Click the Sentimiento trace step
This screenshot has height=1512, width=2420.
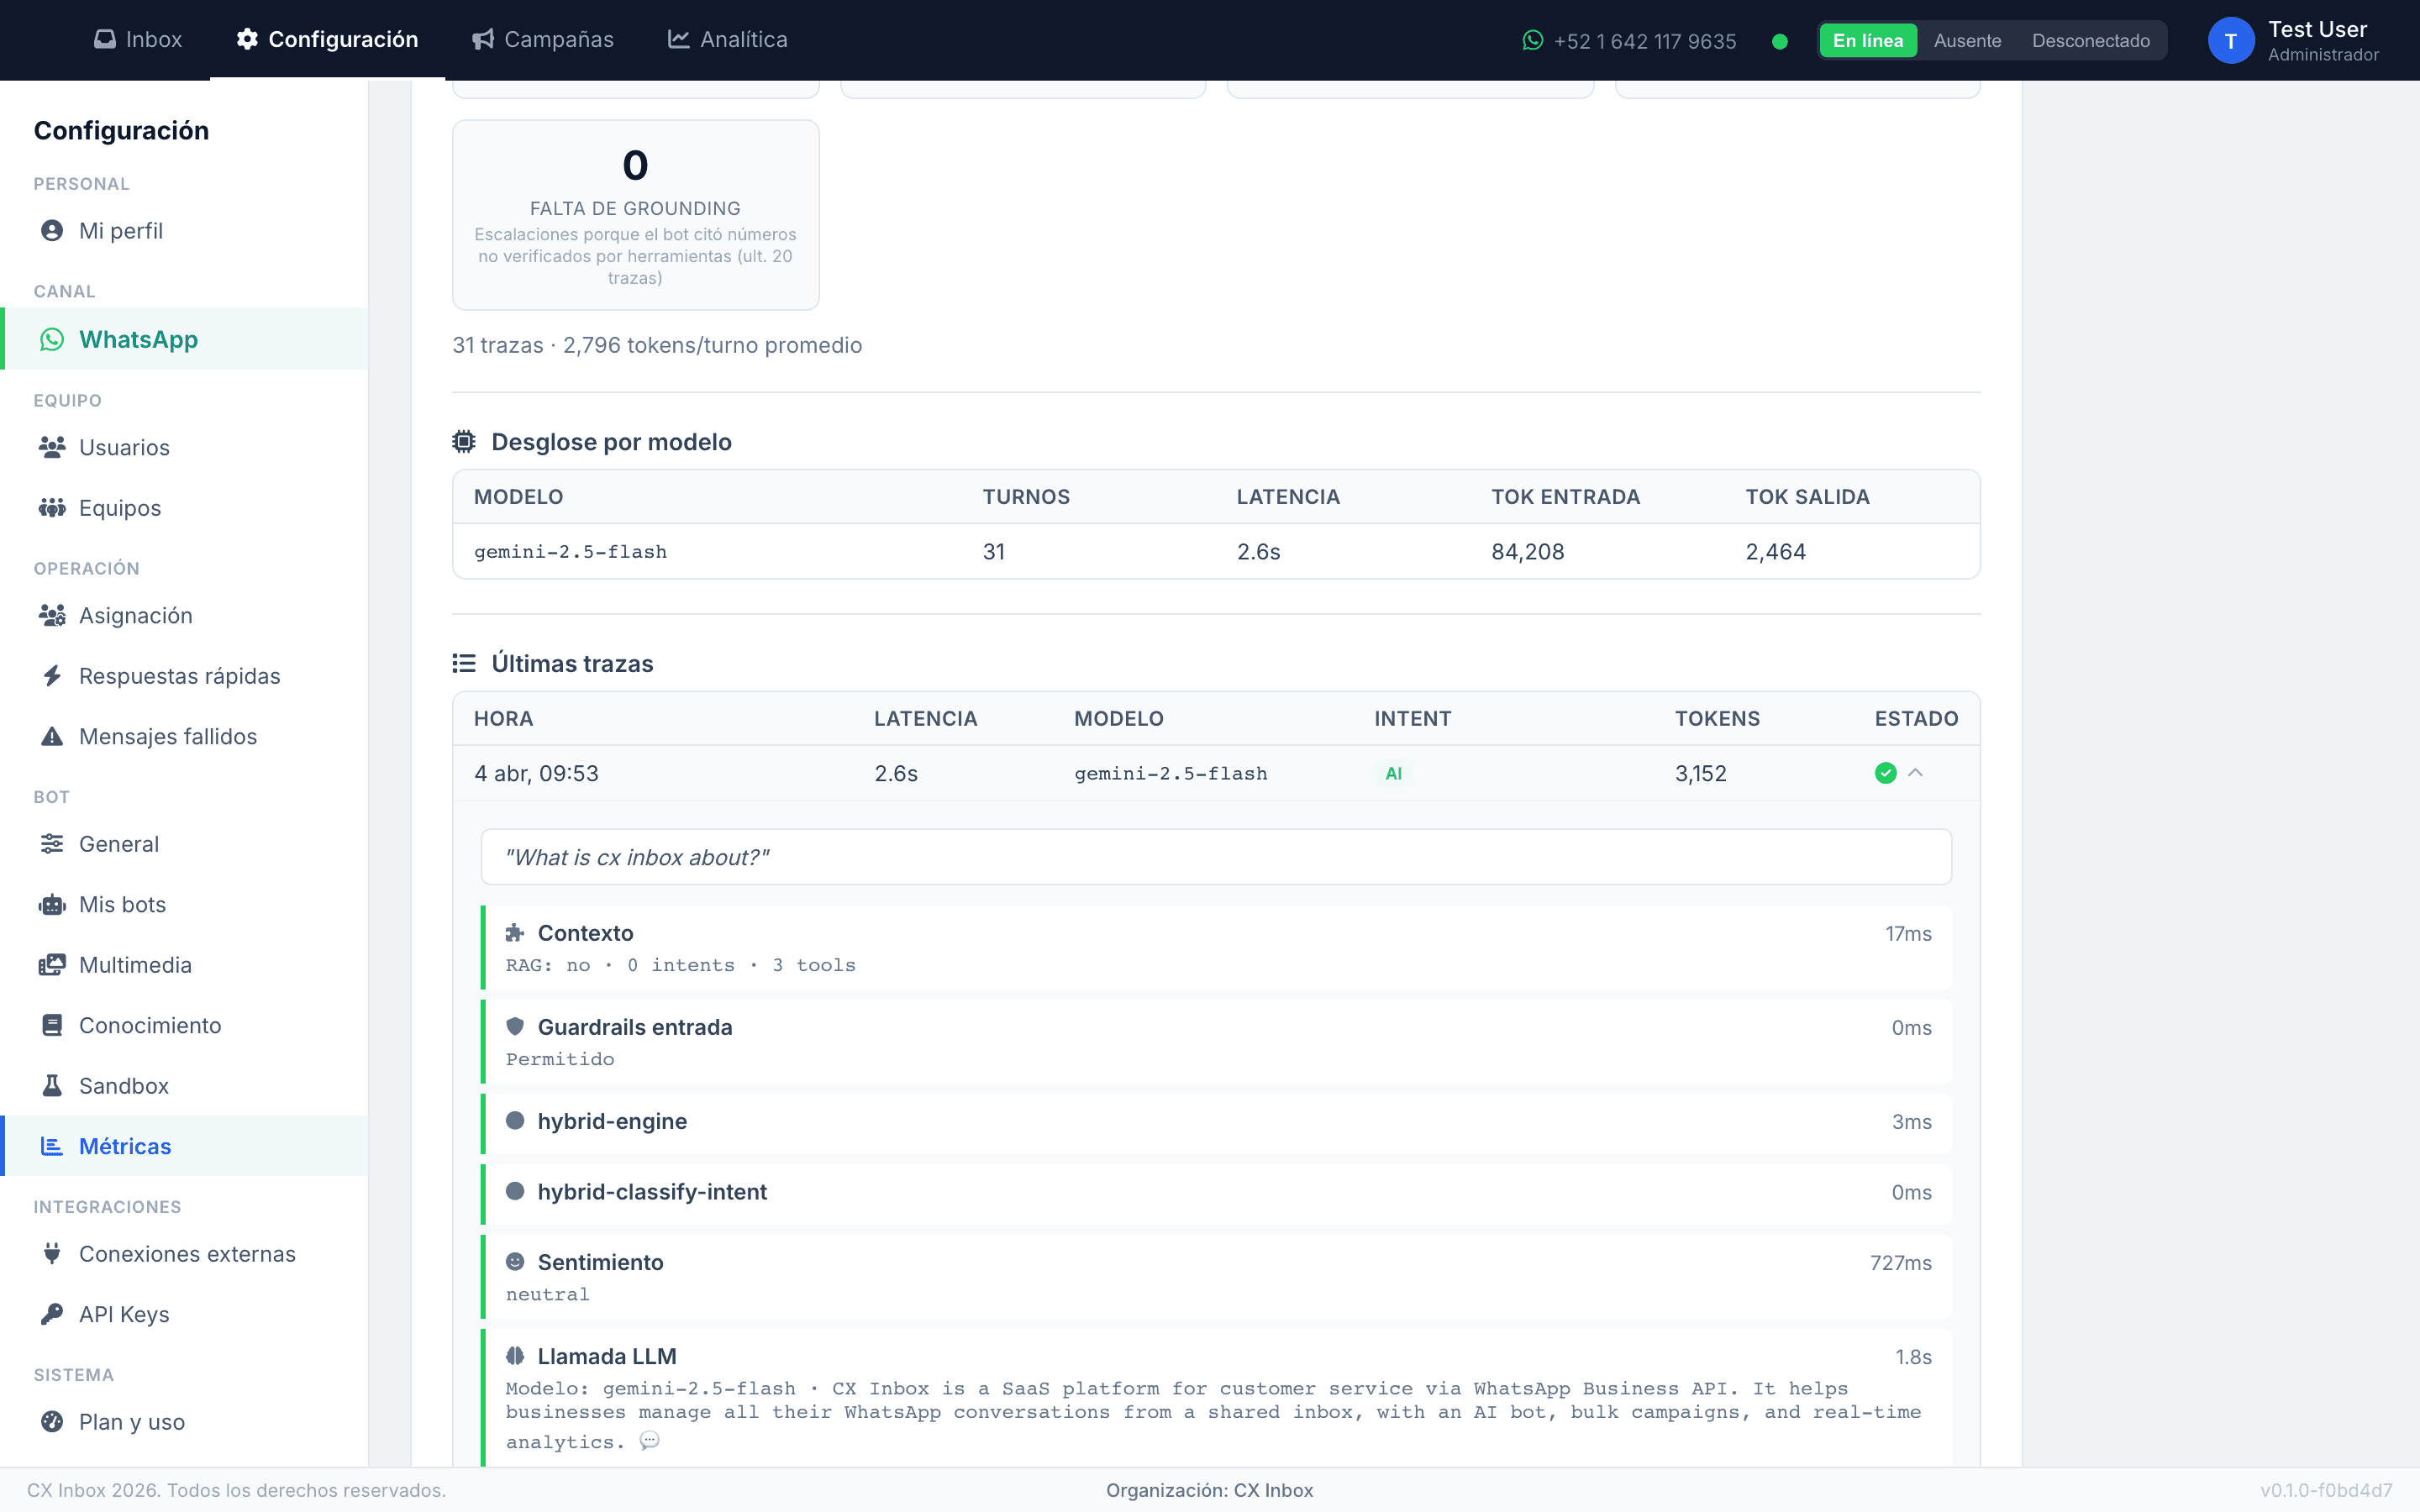[x=1216, y=1276]
